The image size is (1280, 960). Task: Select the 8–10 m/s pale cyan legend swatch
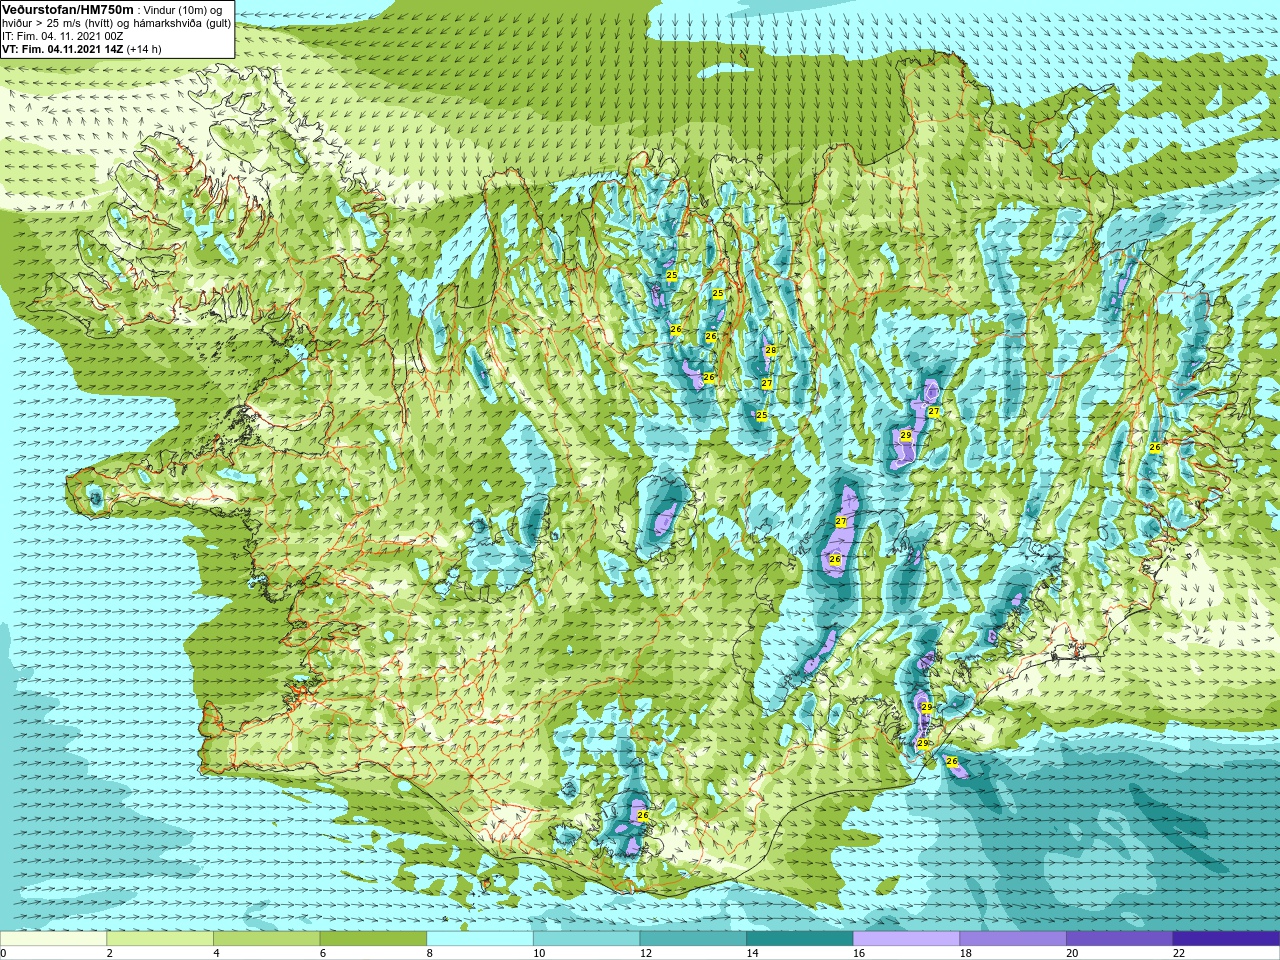tap(480, 939)
